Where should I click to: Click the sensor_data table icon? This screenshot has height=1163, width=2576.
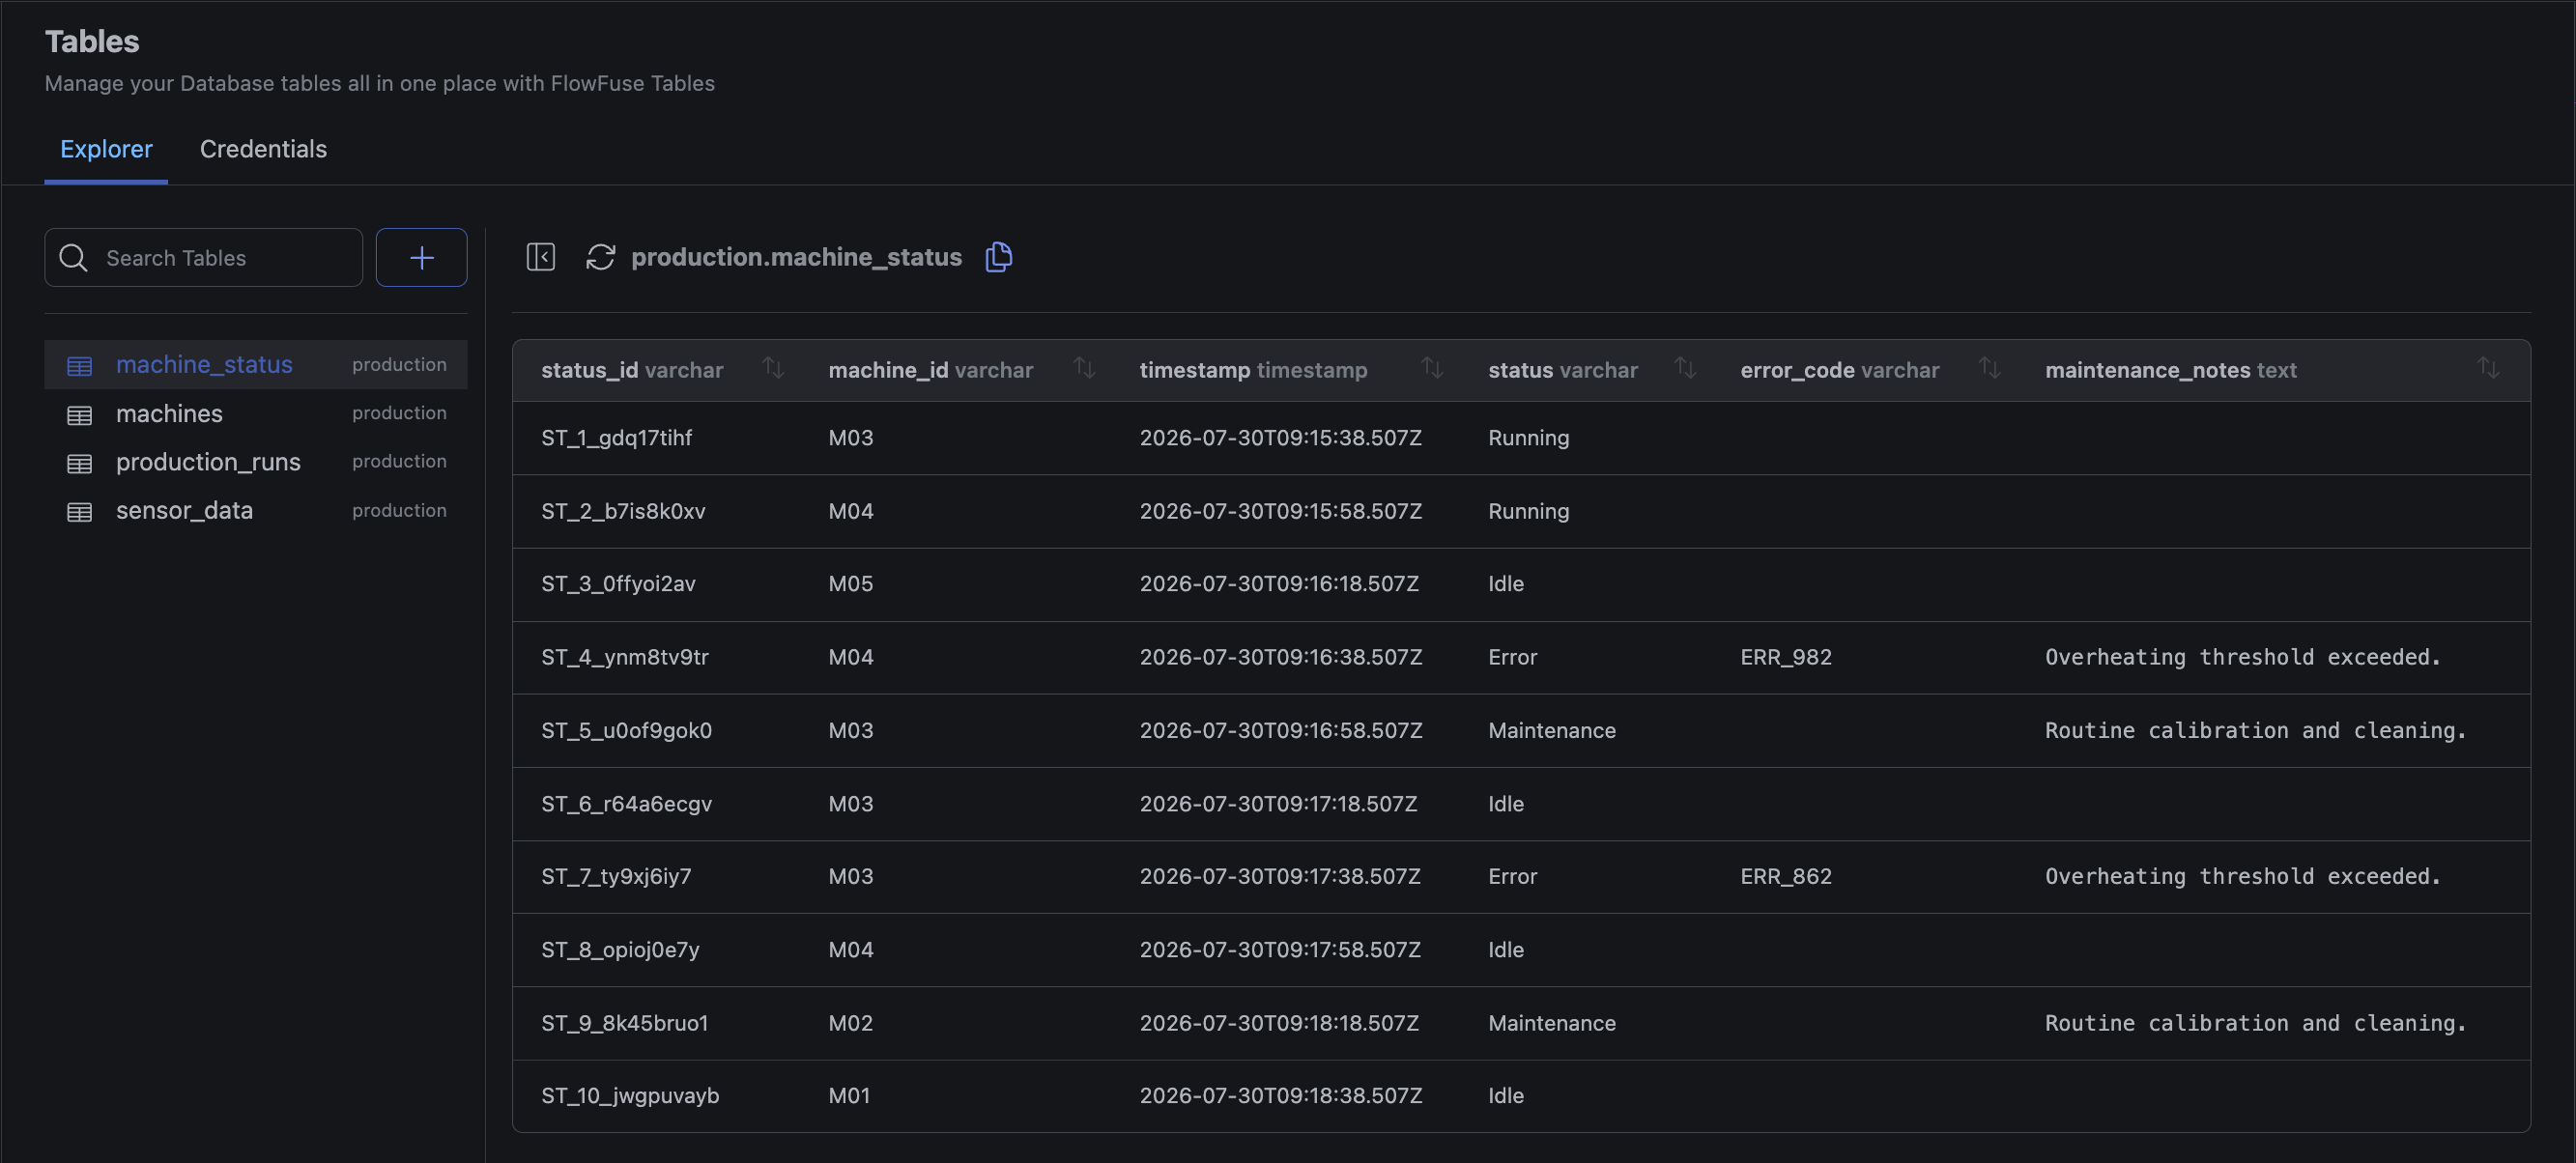(79, 512)
